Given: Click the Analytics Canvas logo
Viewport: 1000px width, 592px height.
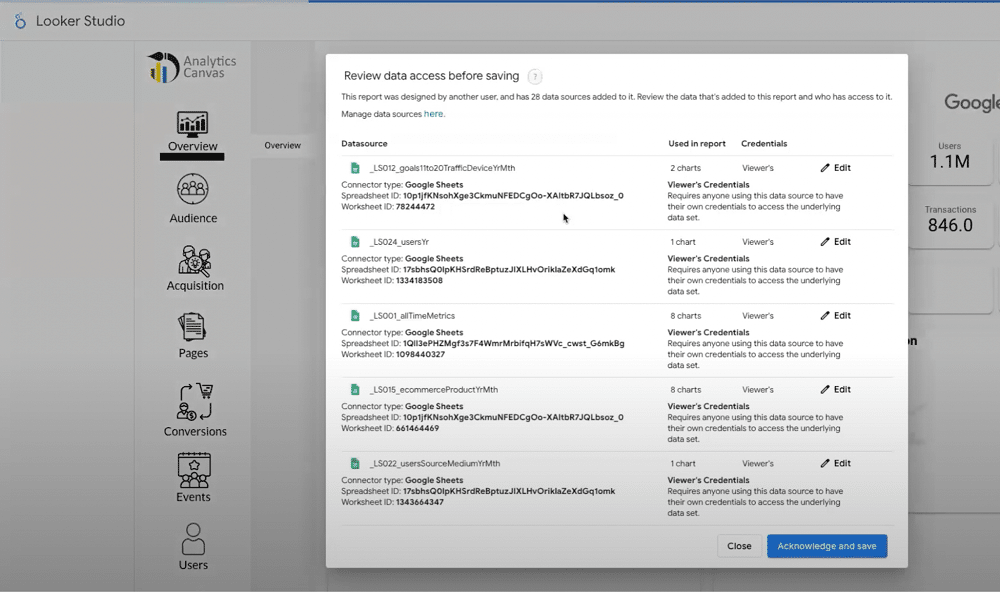Looking at the screenshot, I should pos(192,68).
